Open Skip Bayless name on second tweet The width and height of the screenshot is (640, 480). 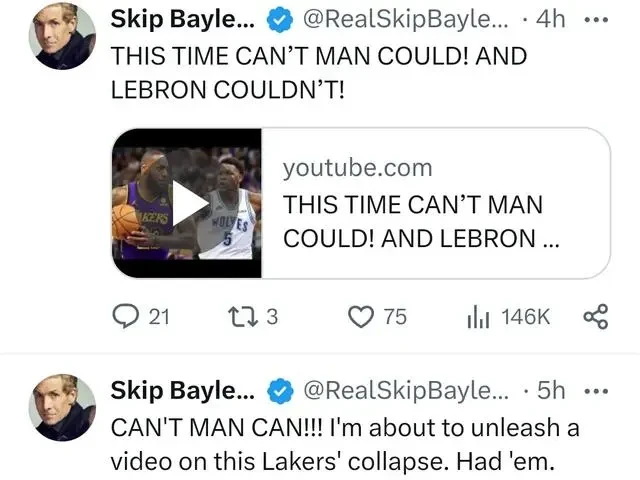tap(182, 391)
